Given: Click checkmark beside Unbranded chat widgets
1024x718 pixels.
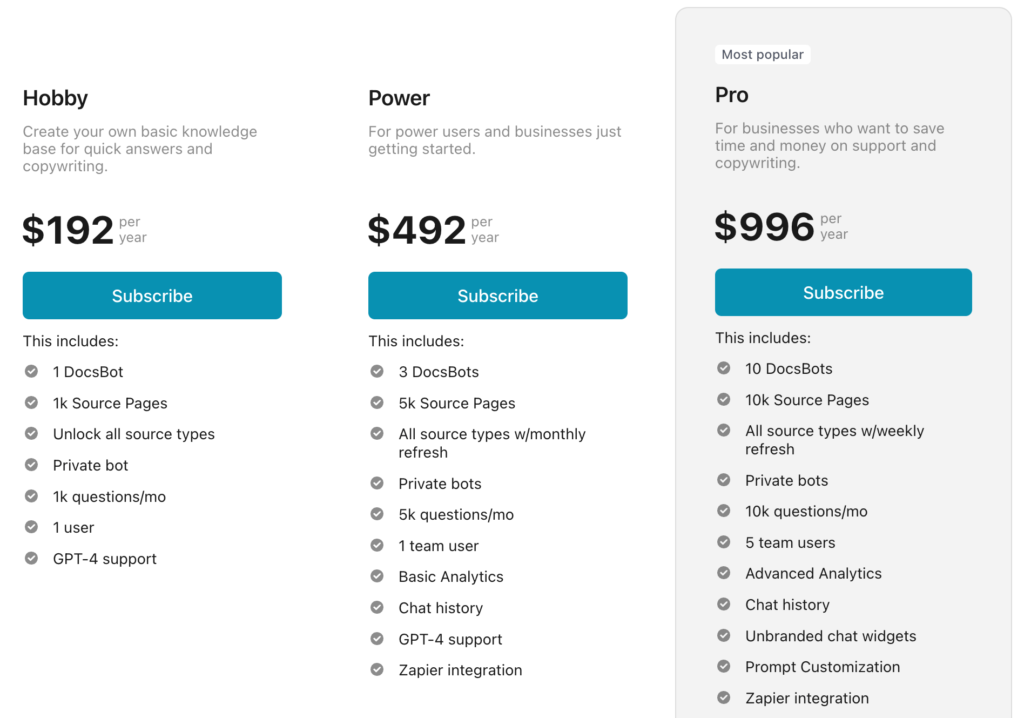Looking at the screenshot, I should click(x=724, y=635).
